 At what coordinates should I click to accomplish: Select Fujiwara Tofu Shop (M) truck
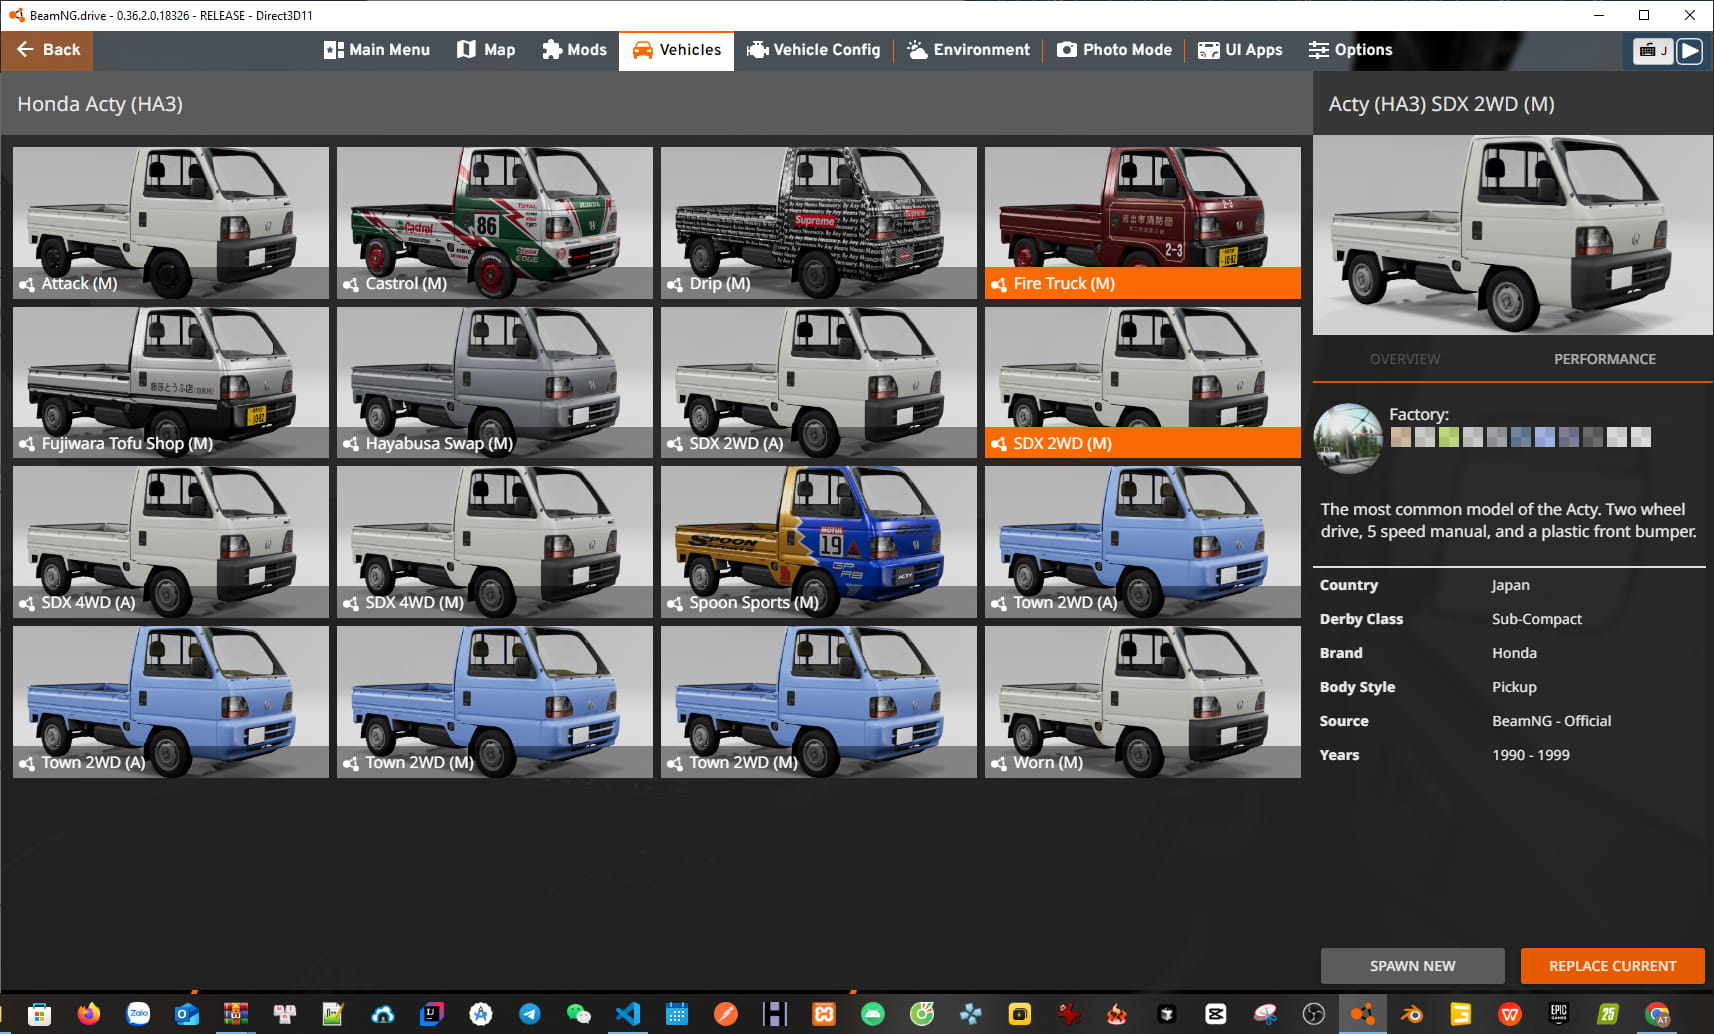171,382
